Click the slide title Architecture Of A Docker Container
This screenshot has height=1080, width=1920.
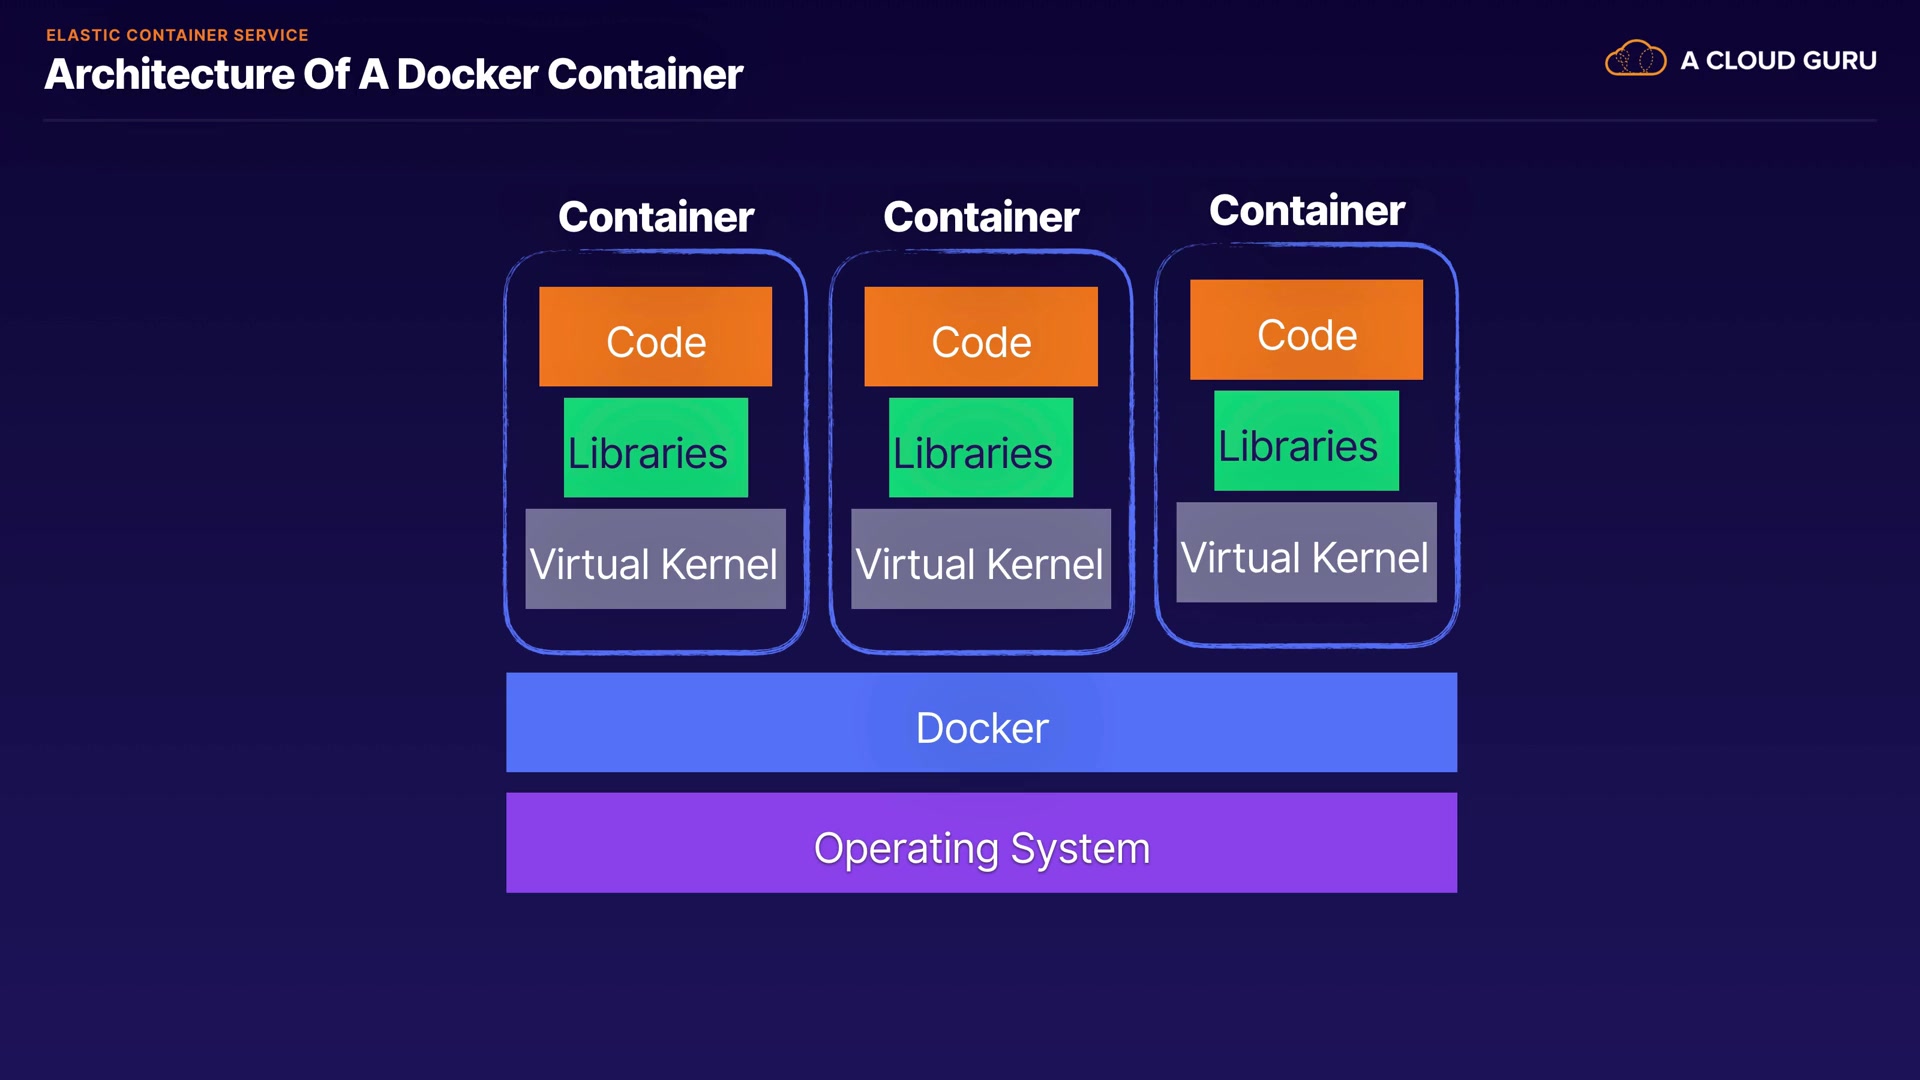393,75
